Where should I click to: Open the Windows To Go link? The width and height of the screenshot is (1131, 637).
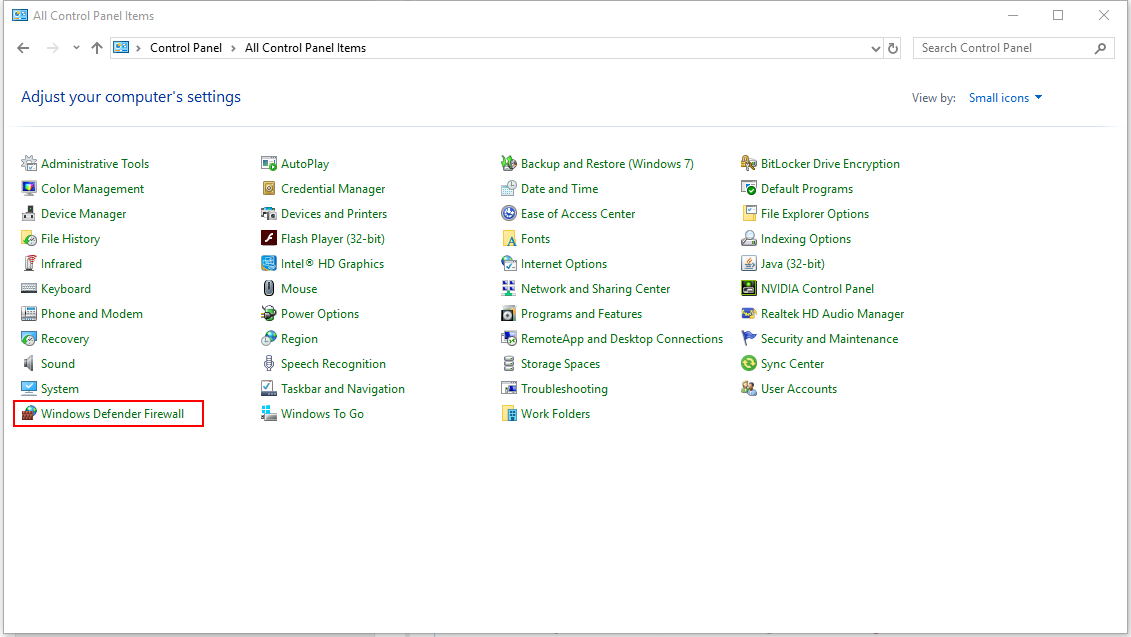click(322, 413)
